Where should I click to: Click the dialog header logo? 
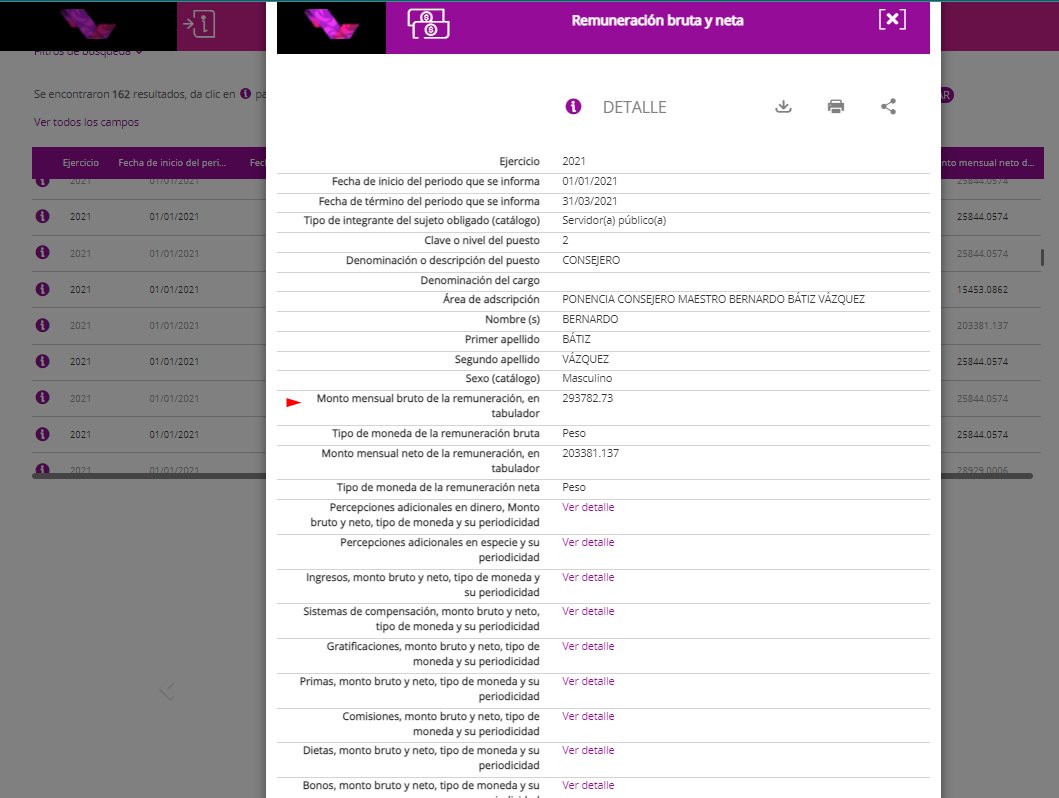[x=331, y=26]
